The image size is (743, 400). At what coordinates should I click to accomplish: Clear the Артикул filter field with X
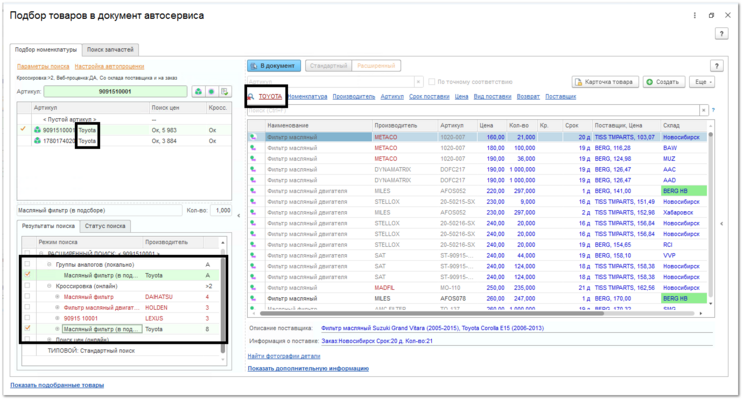click(418, 82)
